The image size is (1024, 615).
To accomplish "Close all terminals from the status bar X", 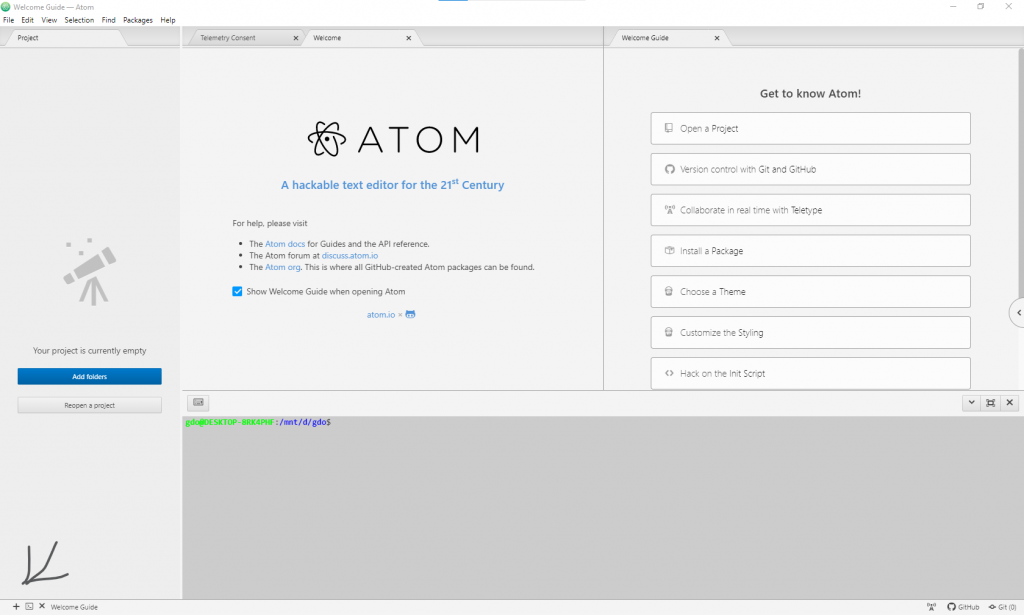I will point(42,607).
